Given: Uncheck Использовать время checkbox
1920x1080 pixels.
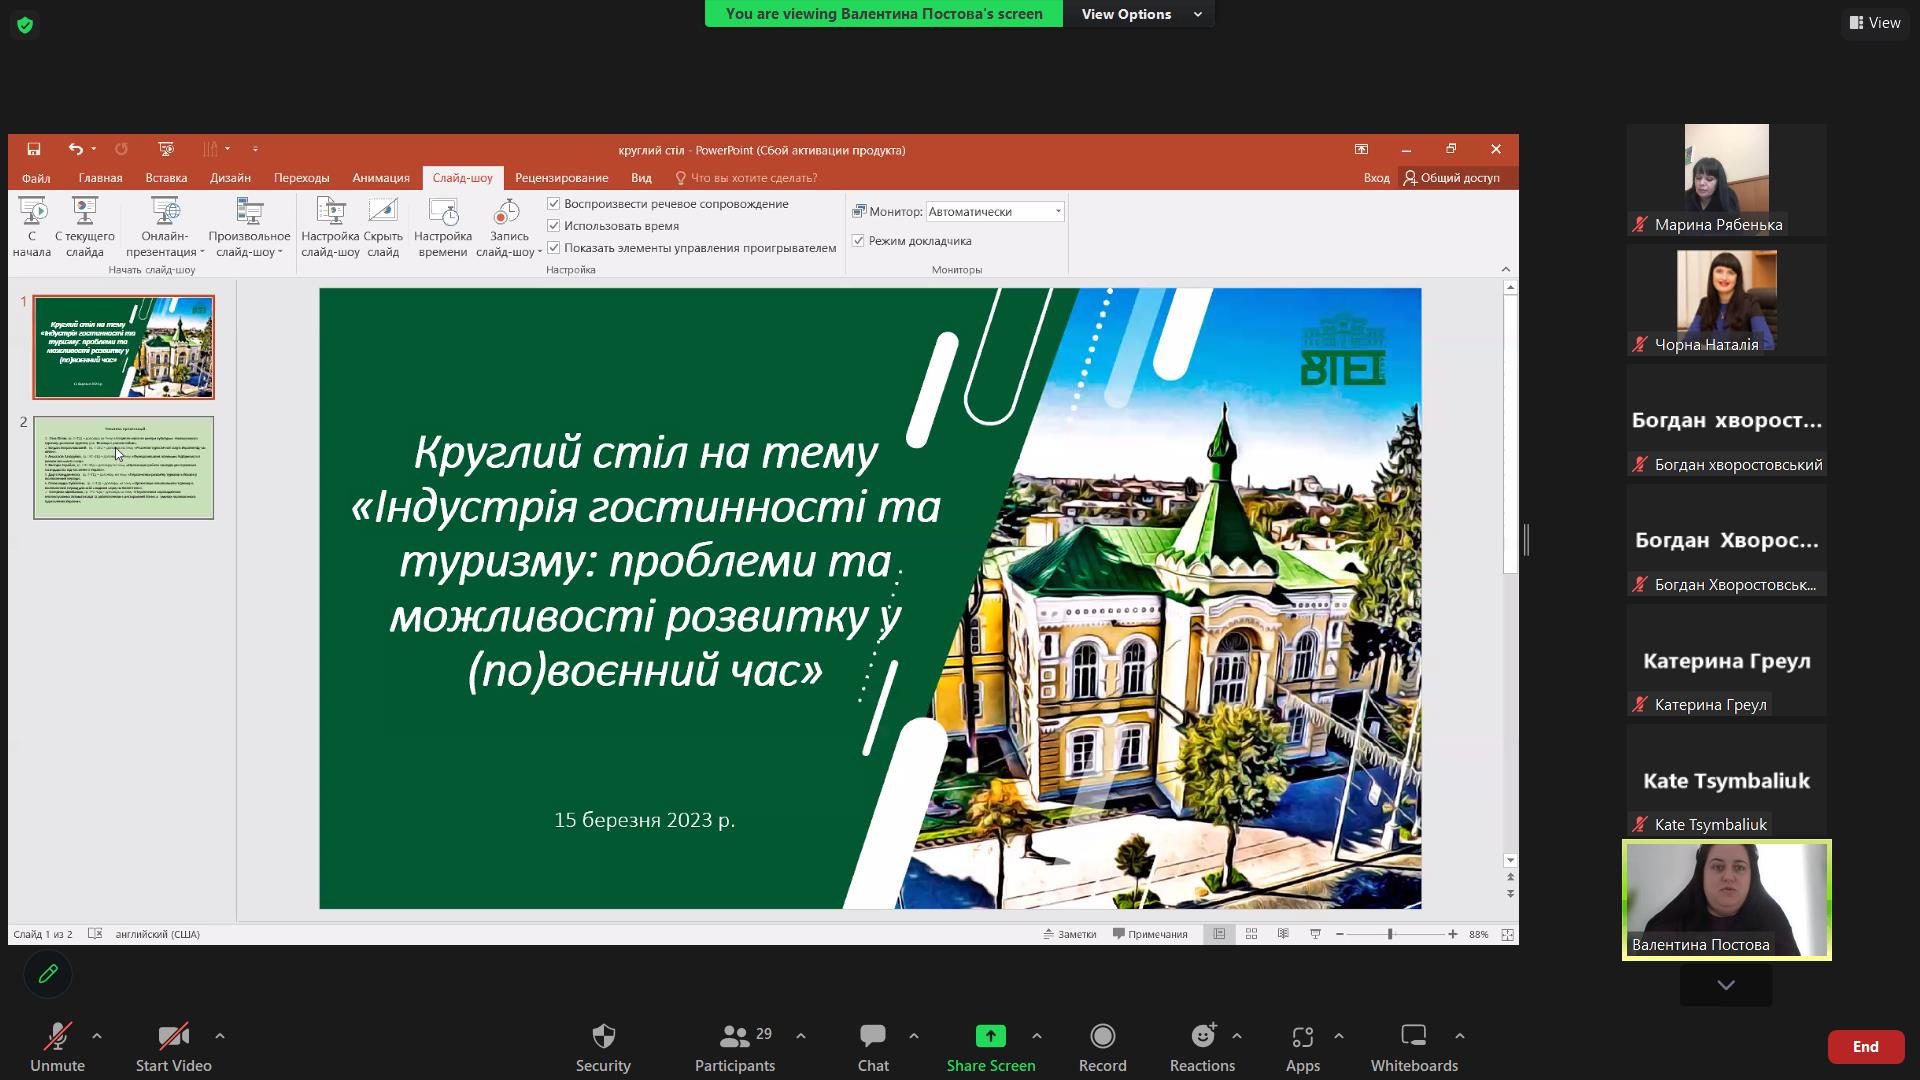Looking at the screenshot, I should tap(554, 226).
